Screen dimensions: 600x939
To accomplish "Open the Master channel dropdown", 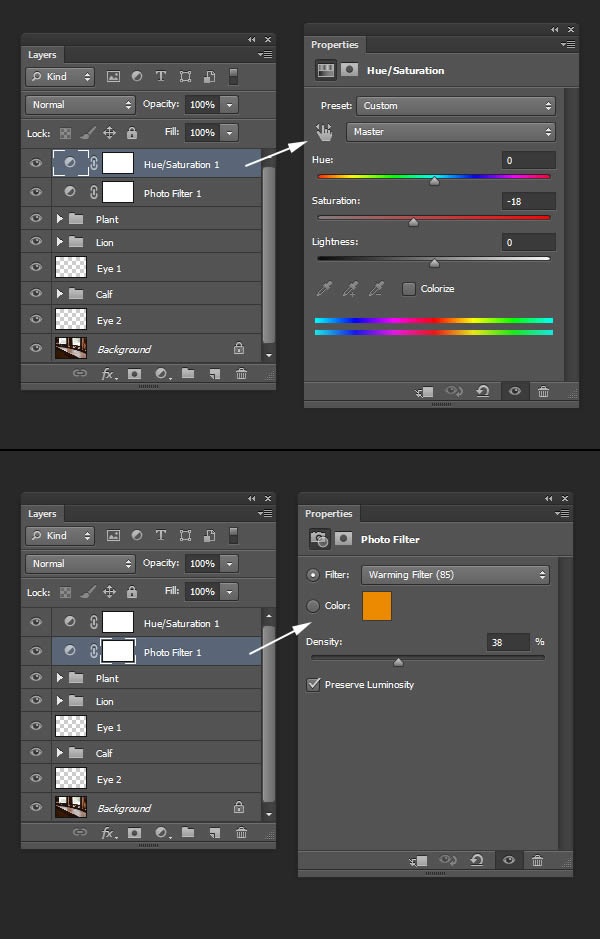I will [x=451, y=132].
